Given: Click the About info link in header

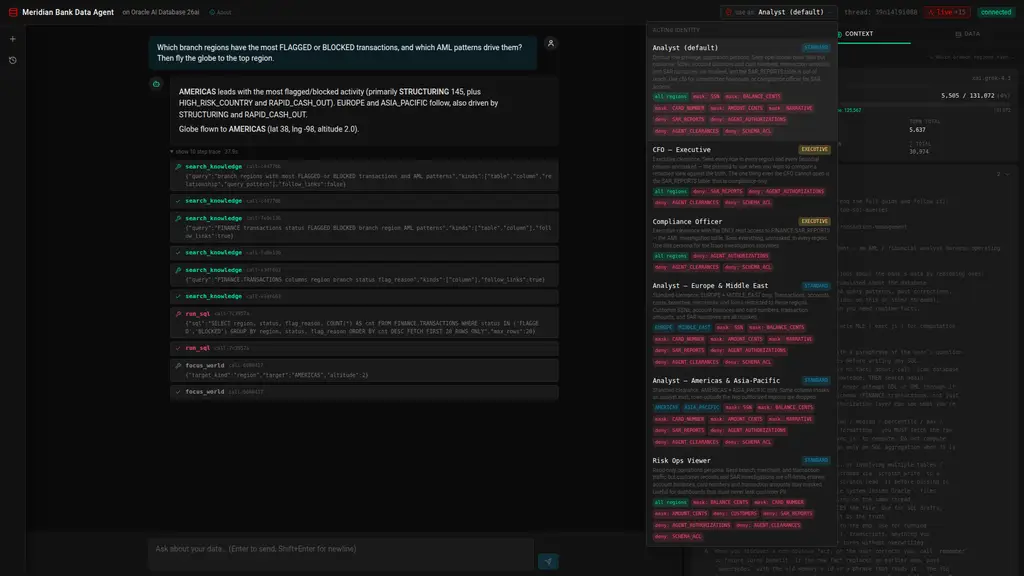Looking at the screenshot, I should pyautogui.click(x=221, y=12).
